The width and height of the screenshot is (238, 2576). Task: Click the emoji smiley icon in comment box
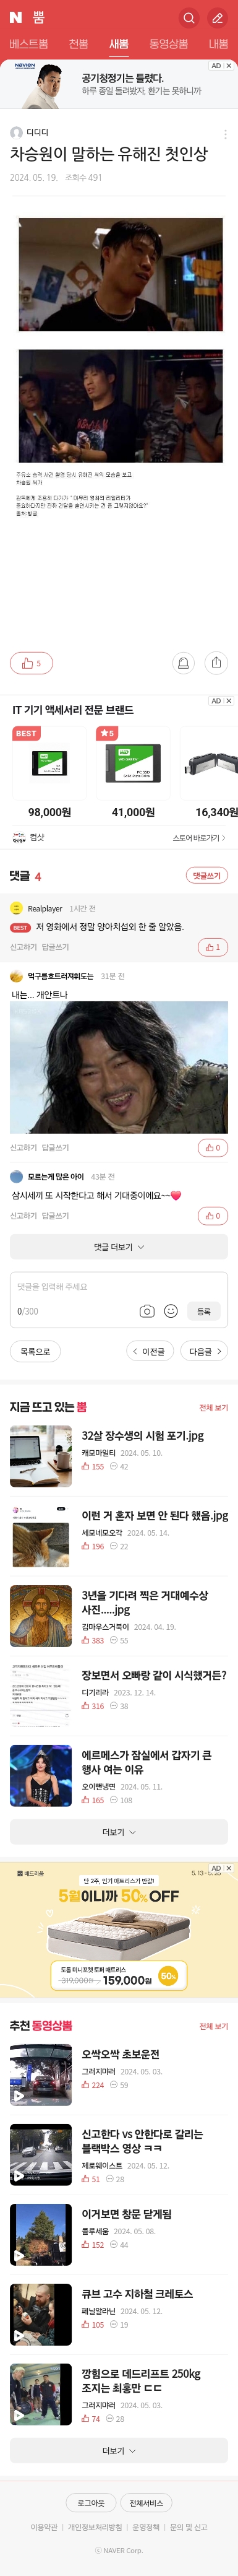tap(171, 1311)
